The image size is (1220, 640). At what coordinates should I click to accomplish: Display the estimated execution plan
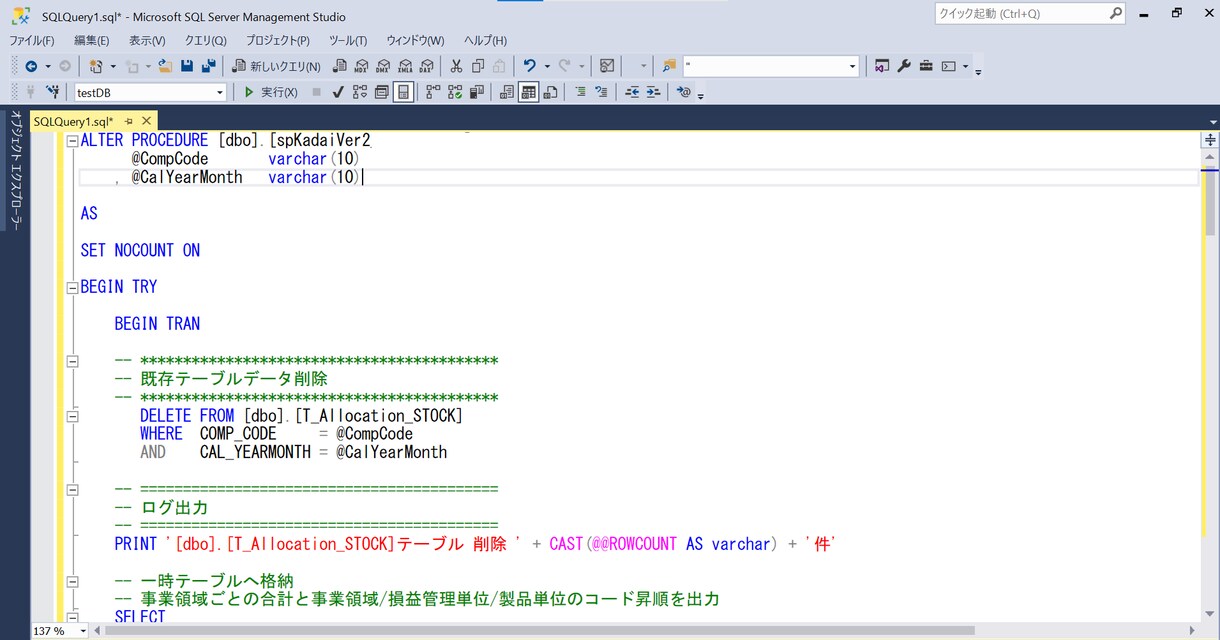(360, 92)
